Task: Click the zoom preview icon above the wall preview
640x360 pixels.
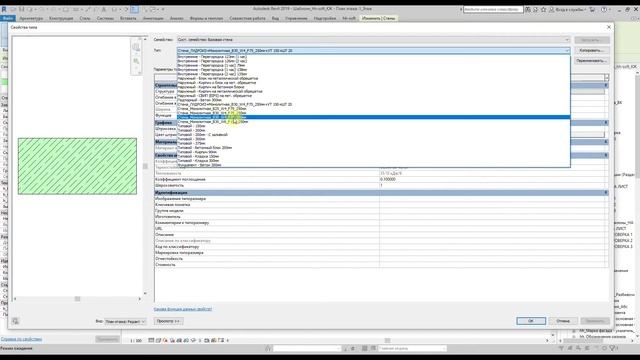Action: (136, 61)
